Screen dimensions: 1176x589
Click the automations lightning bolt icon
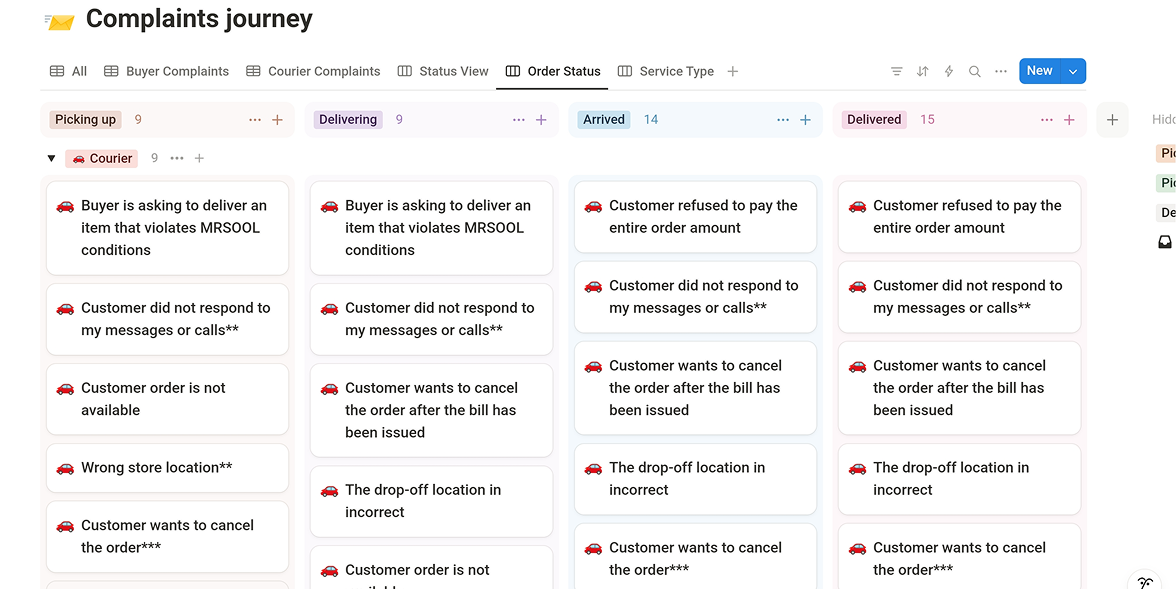[x=947, y=71]
